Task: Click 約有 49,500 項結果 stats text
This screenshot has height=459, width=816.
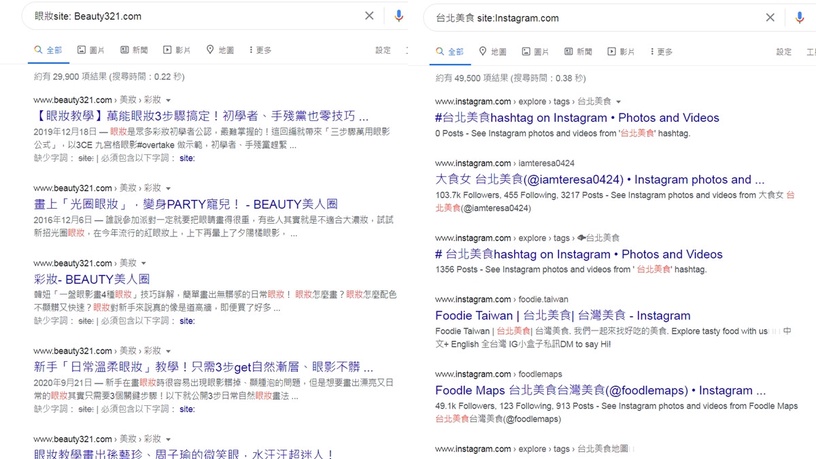Action: [510, 78]
